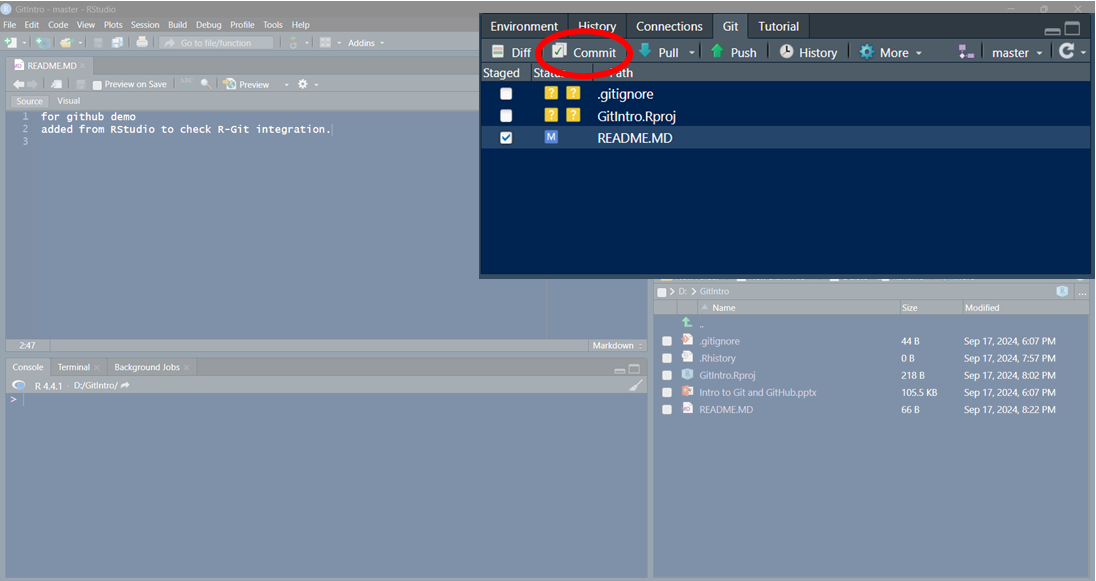Open README.MD in the Files pane
Image resolution: width=1096 pixels, height=581 pixels.
(726, 410)
